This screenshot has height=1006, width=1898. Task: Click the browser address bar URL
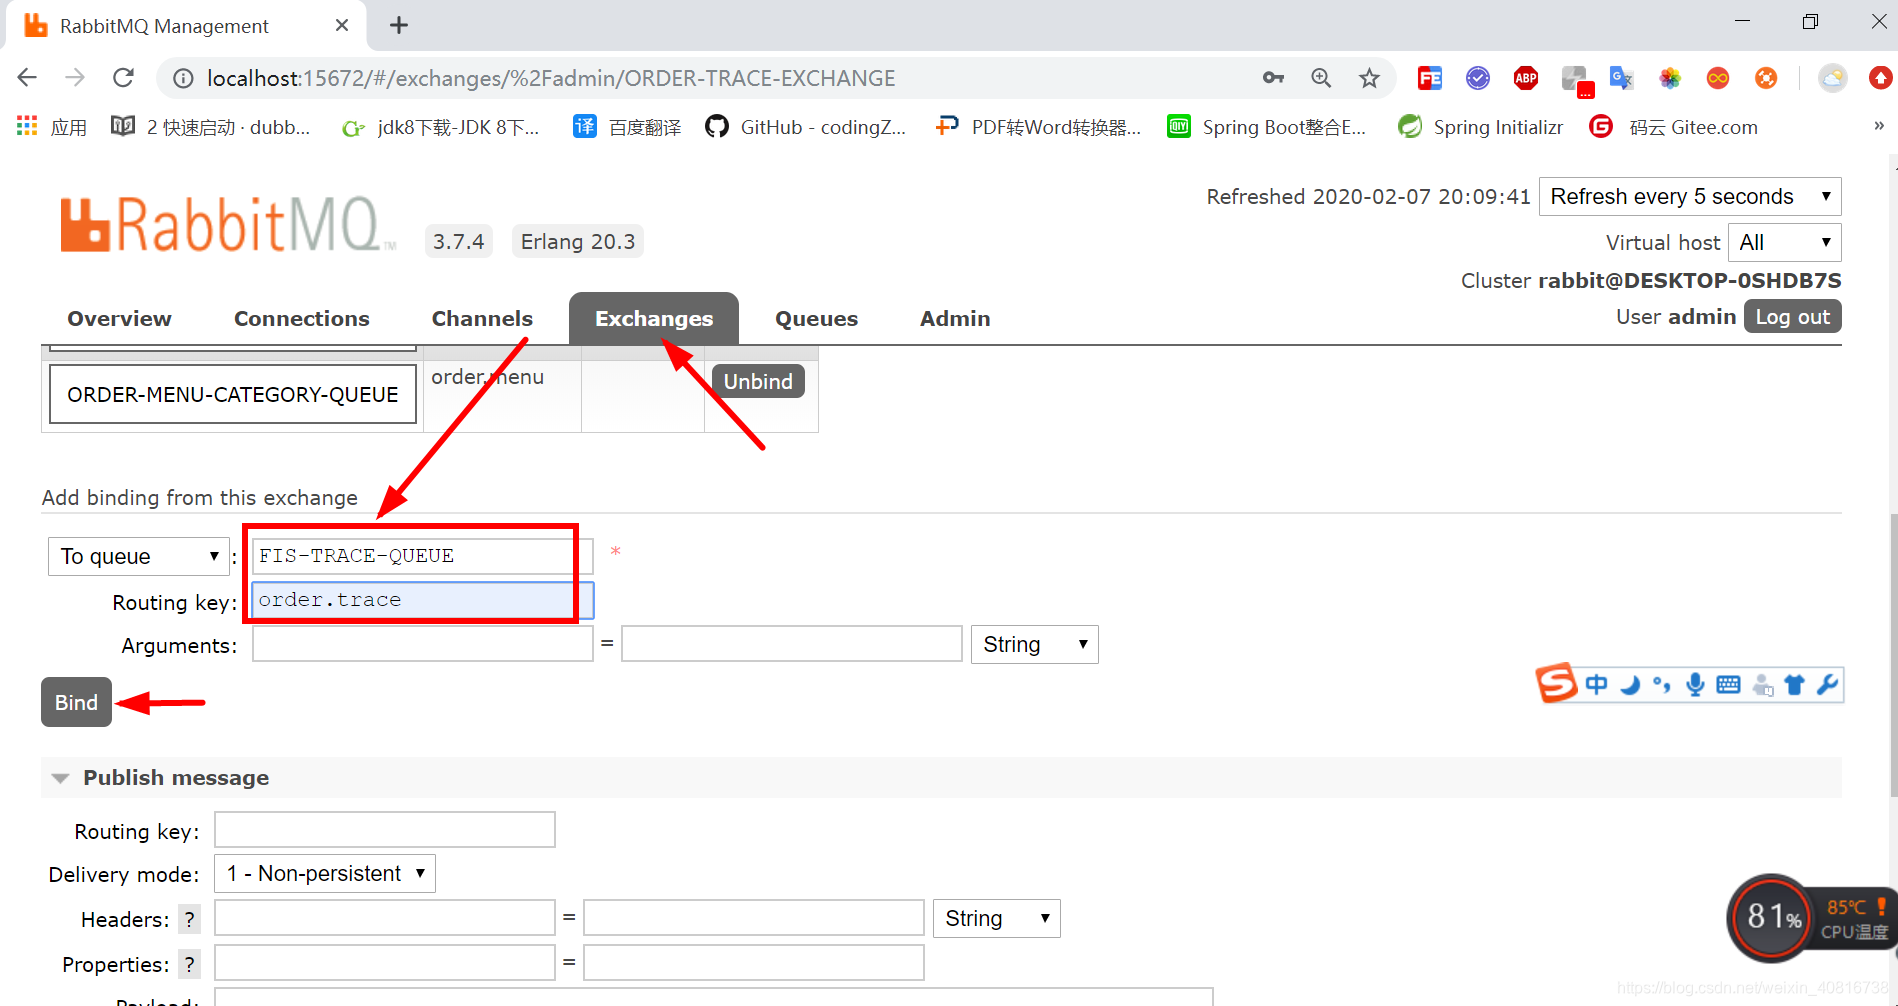click(x=551, y=78)
